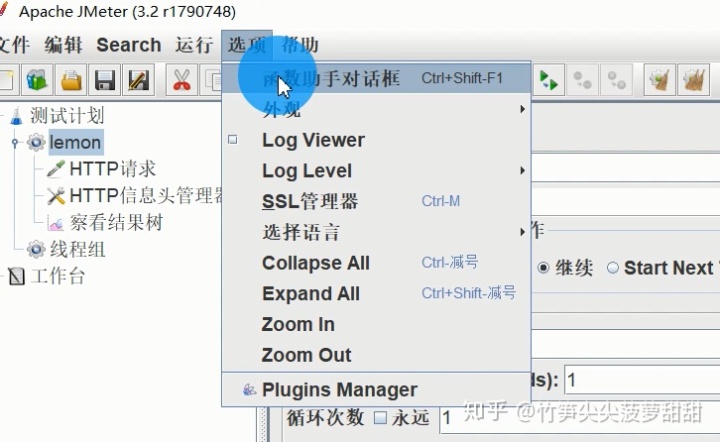Click the flask icon of 测试计划
The image size is (720, 442).
17,116
